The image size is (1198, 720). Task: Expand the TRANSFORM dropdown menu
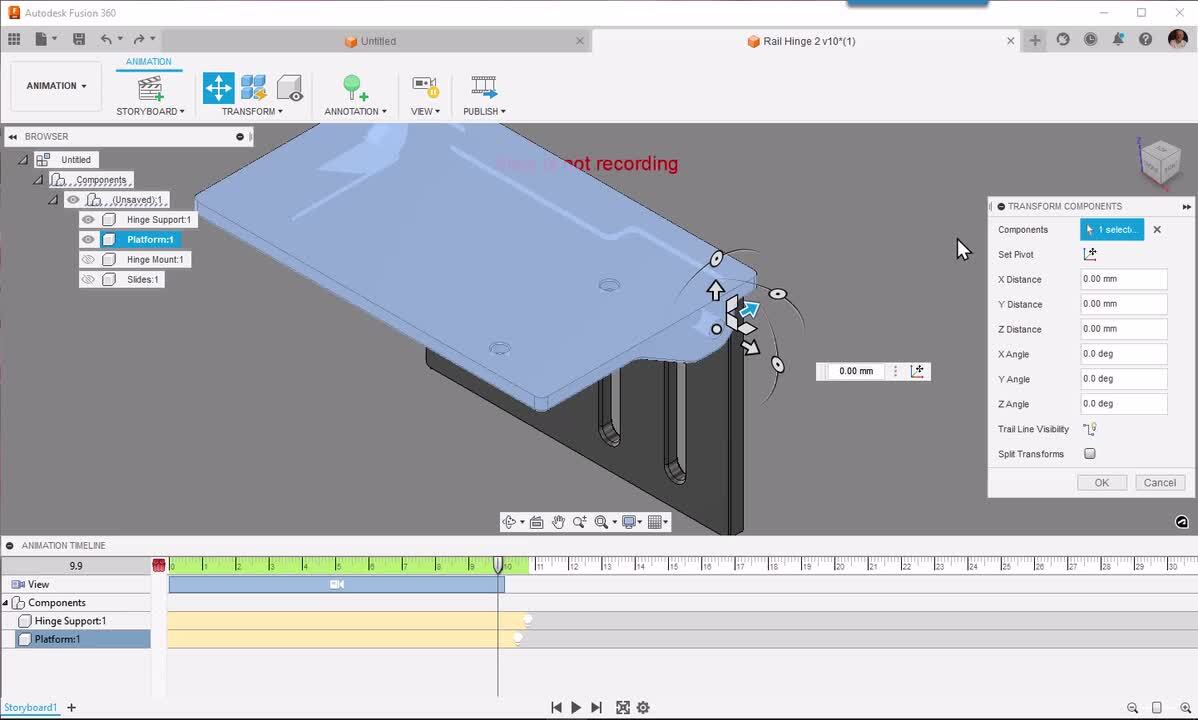(252, 111)
